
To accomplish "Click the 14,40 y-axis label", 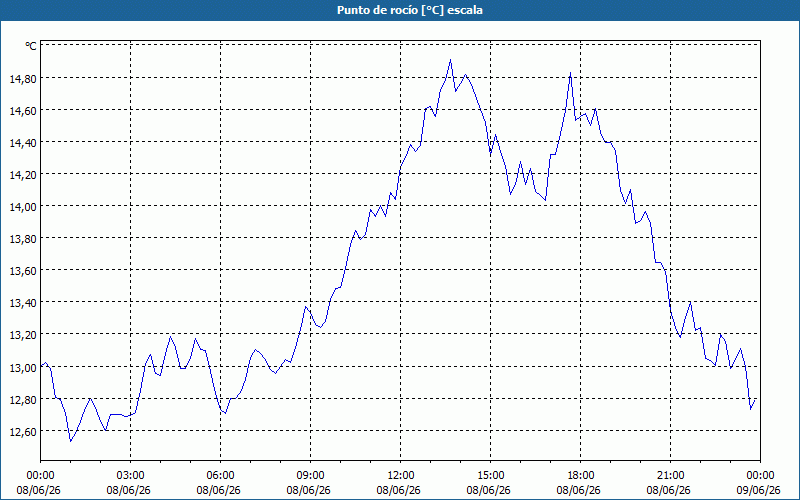I will 23,143.
